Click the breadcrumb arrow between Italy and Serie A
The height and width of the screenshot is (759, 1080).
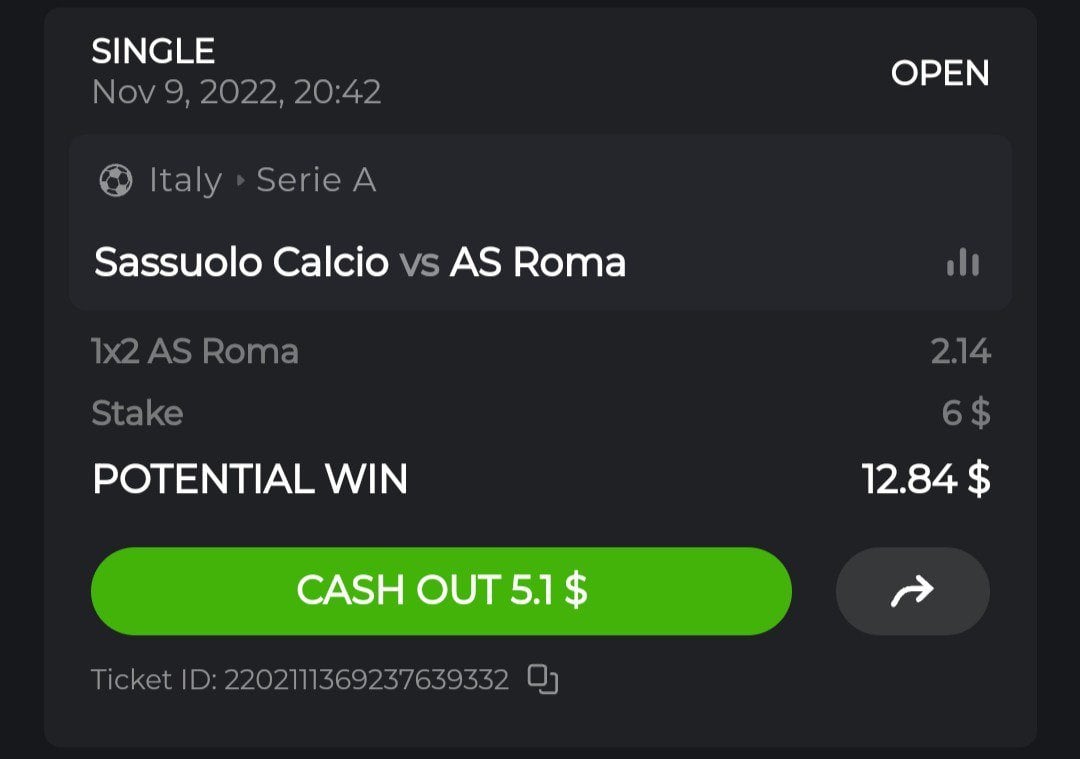tap(240, 181)
